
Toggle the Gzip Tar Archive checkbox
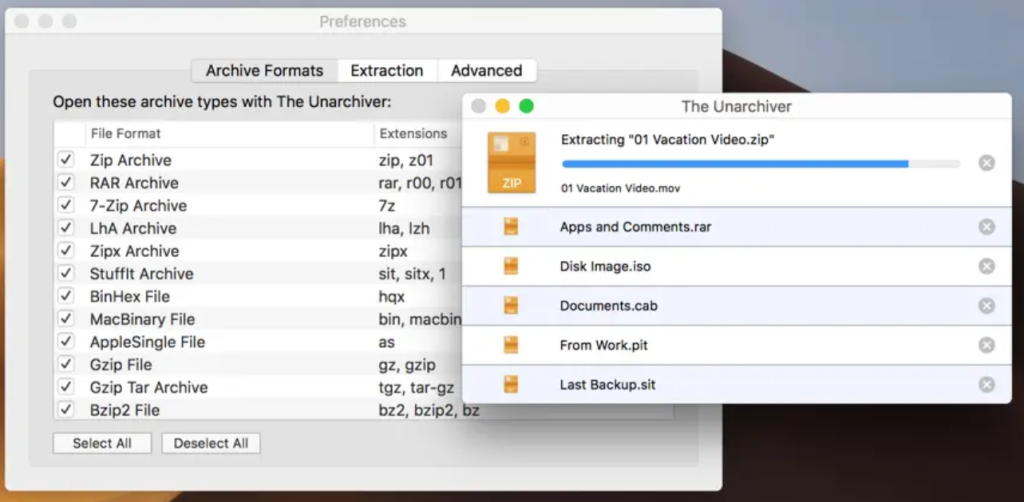pyautogui.click(x=66, y=386)
